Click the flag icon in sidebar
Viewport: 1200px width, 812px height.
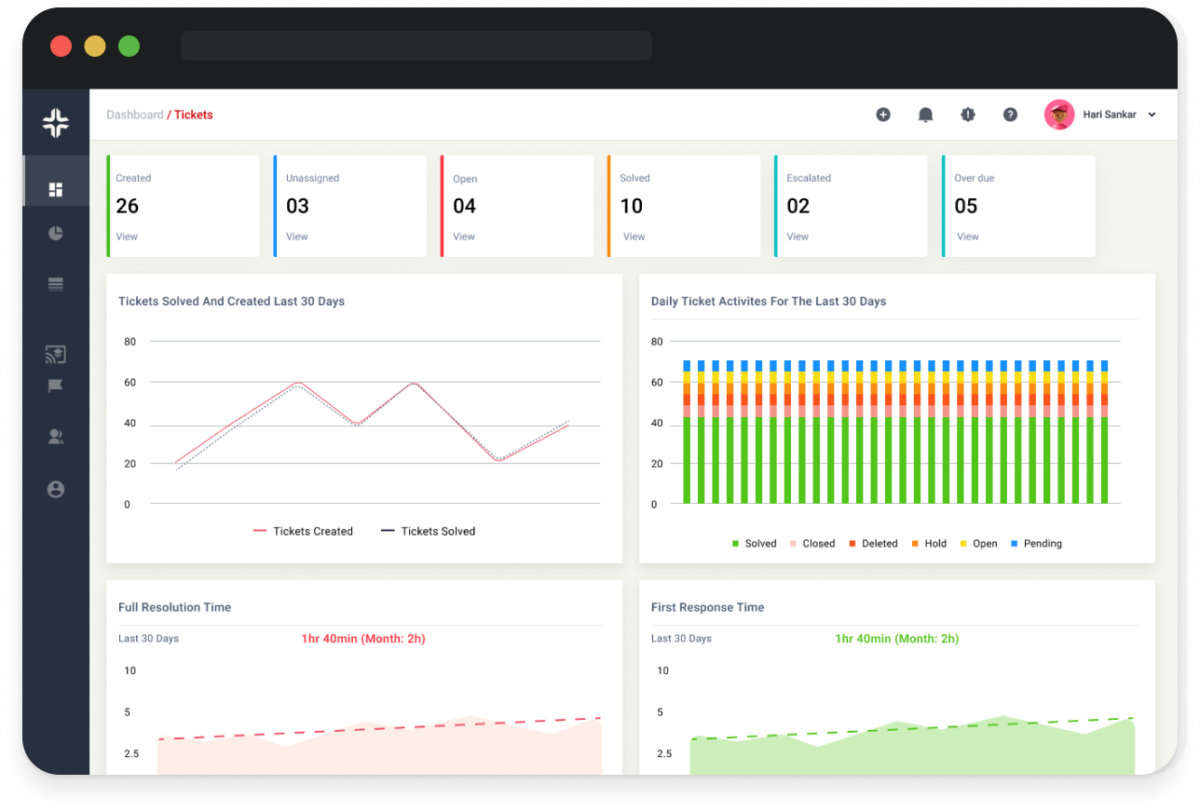click(x=56, y=386)
